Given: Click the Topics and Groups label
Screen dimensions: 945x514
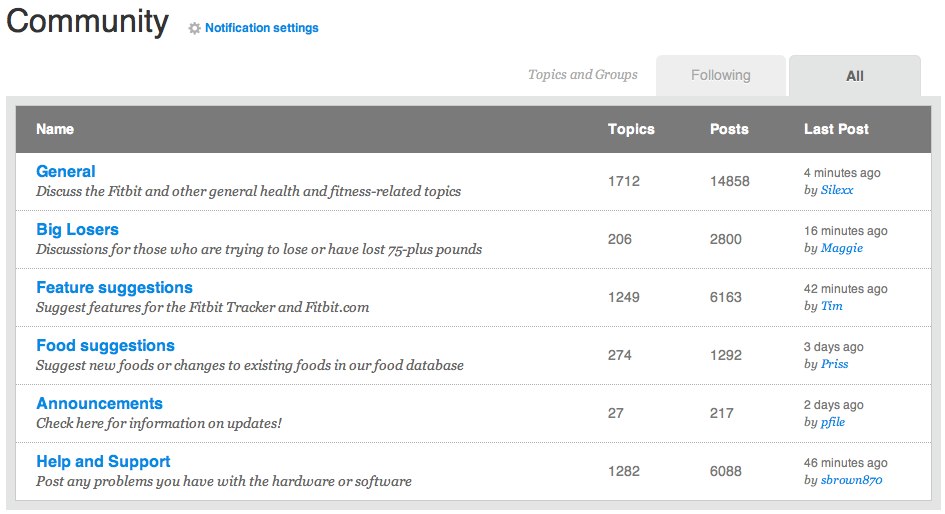Looking at the screenshot, I should [x=583, y=75].
